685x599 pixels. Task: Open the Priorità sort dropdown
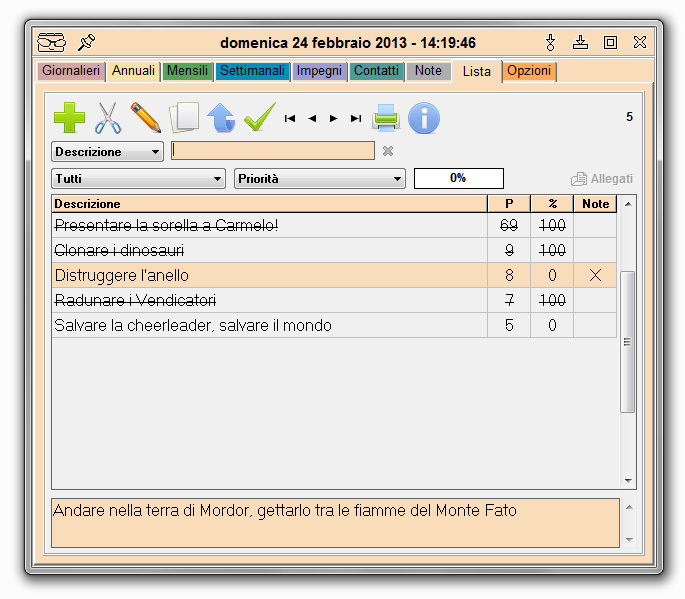click(320, 179)
